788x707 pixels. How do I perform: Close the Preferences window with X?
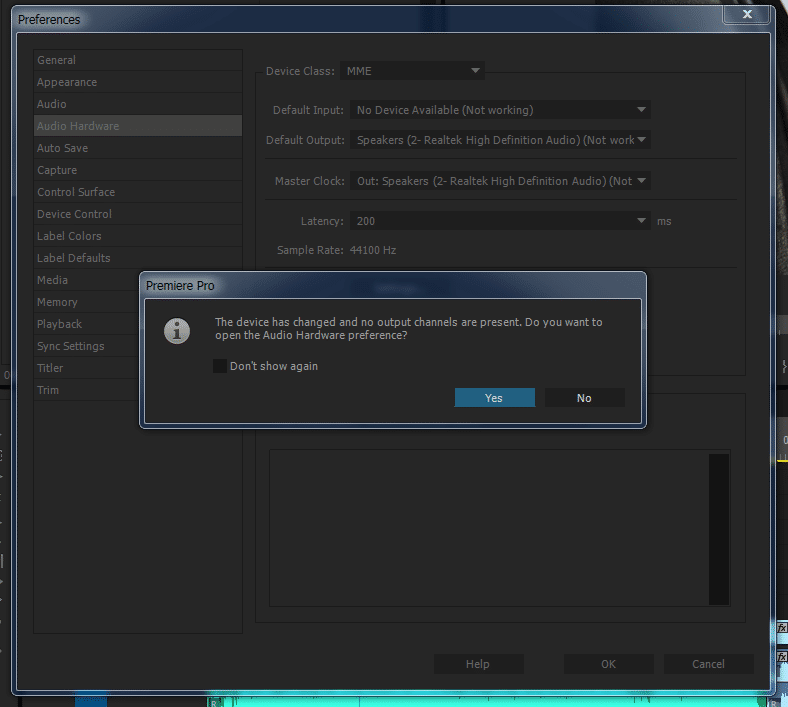point(747,14)
